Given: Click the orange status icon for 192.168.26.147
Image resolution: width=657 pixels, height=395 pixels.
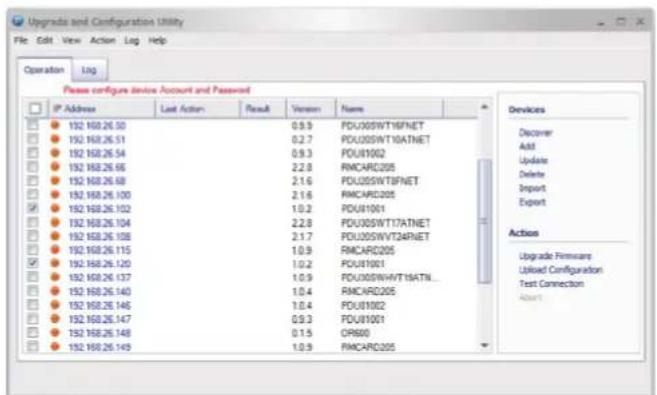Looking at the screenshot, I should tap(55, 318).
